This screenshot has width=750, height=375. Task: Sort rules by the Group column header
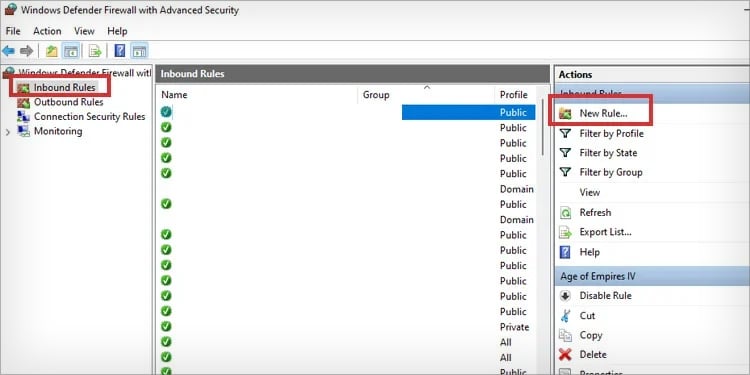(x=376, y=95)
